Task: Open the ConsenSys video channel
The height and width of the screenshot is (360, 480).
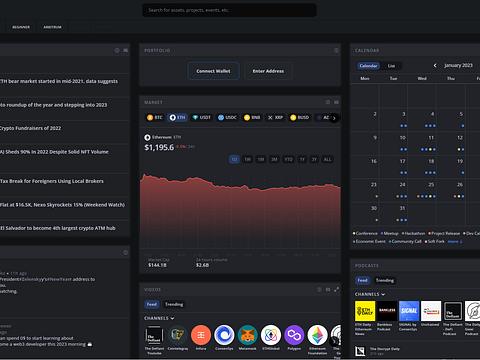Action: coord(224,338)
